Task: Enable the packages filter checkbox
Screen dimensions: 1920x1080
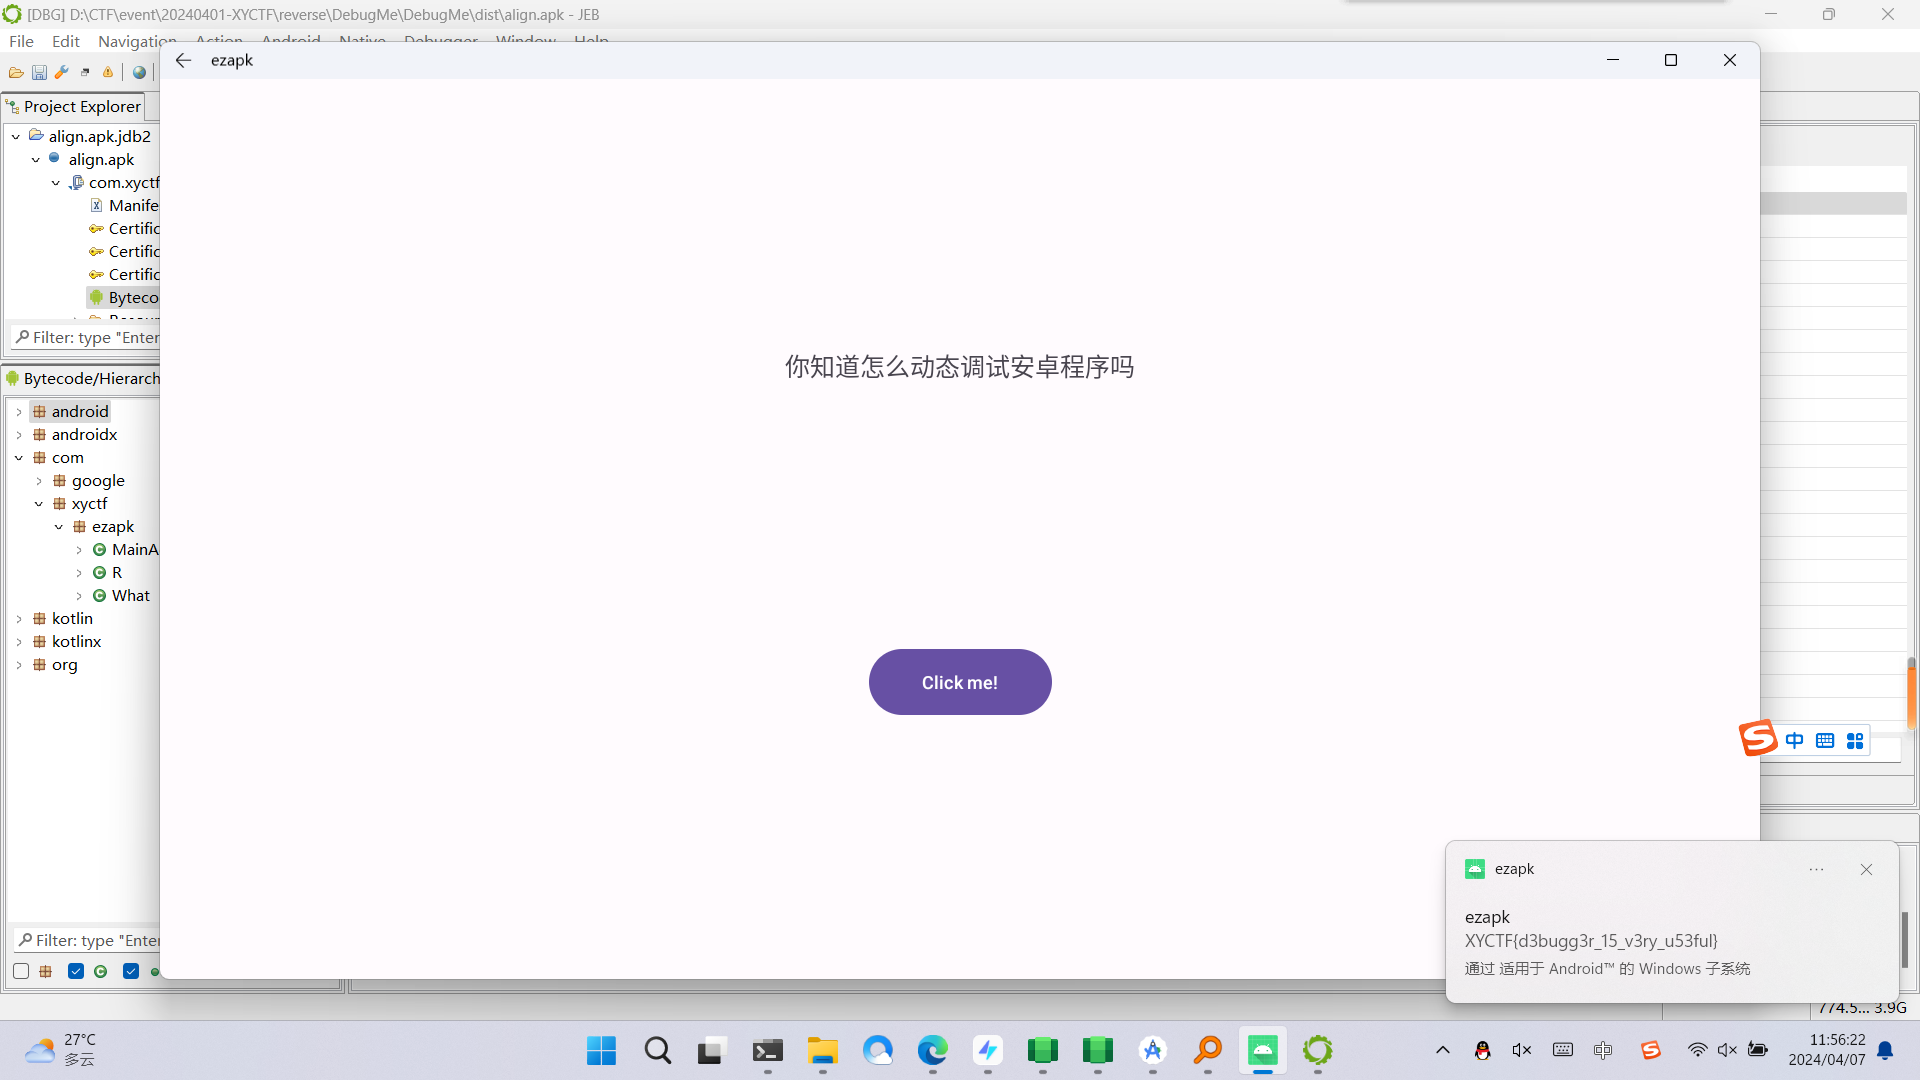Action: 21,971
